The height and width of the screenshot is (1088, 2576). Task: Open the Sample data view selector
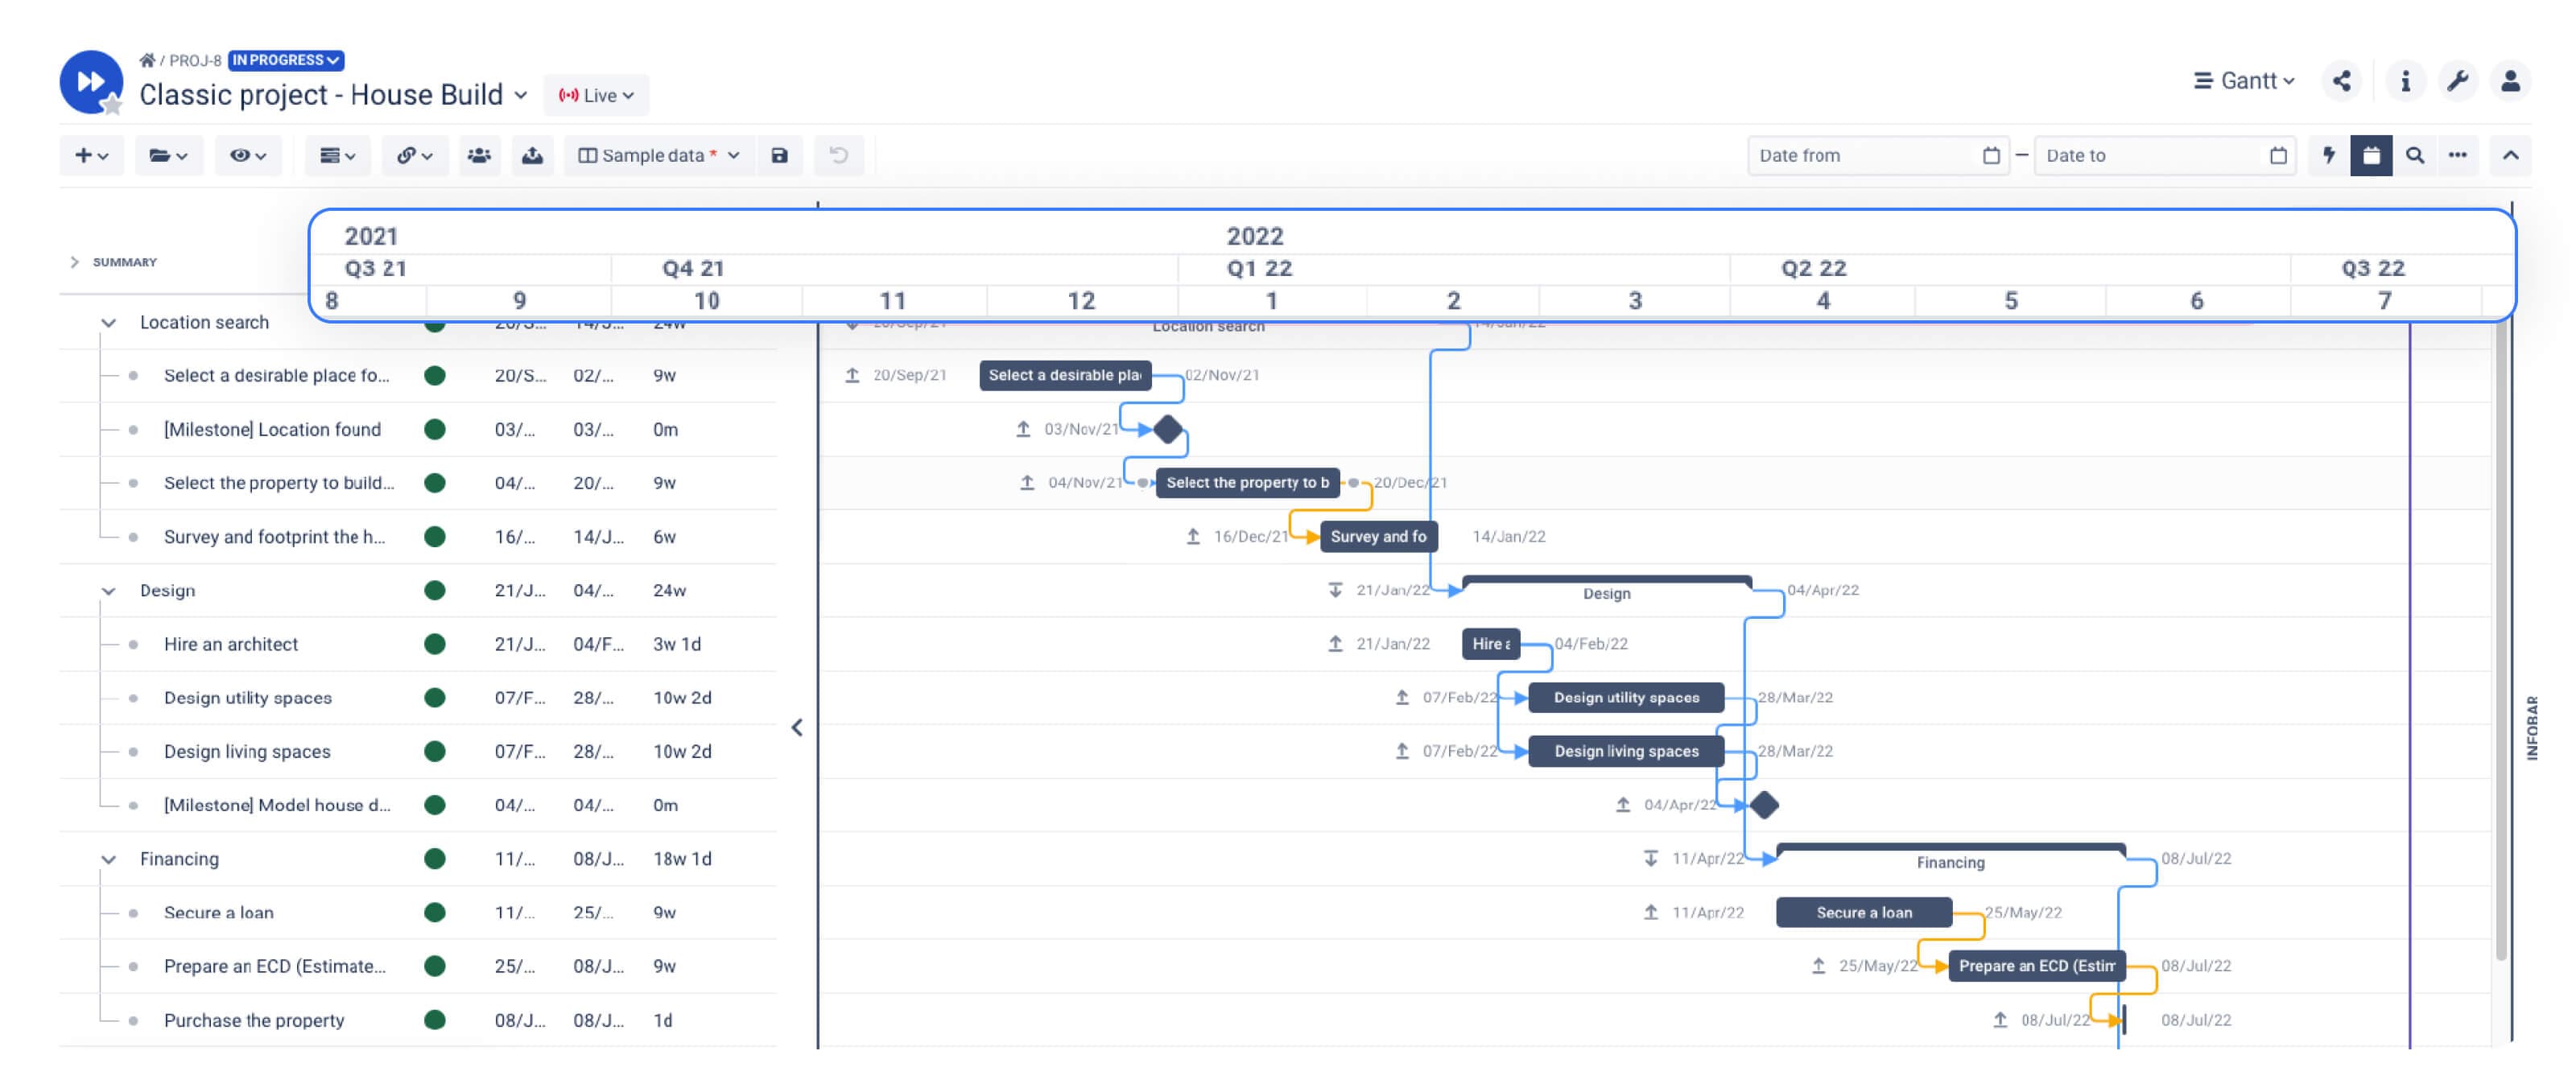click(660, 155)
